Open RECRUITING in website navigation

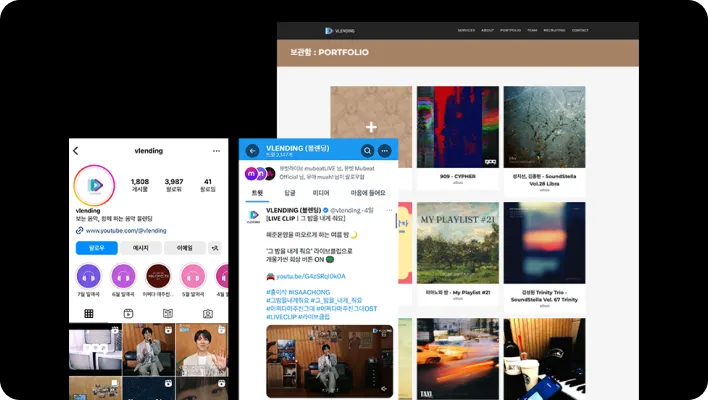tap(554, 31)
